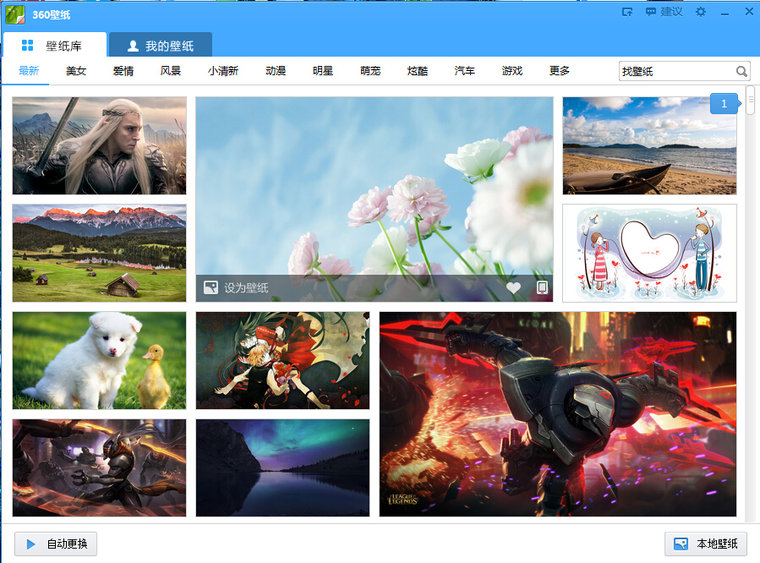Switch to the 壁纸库 tab

pos(55,46)
